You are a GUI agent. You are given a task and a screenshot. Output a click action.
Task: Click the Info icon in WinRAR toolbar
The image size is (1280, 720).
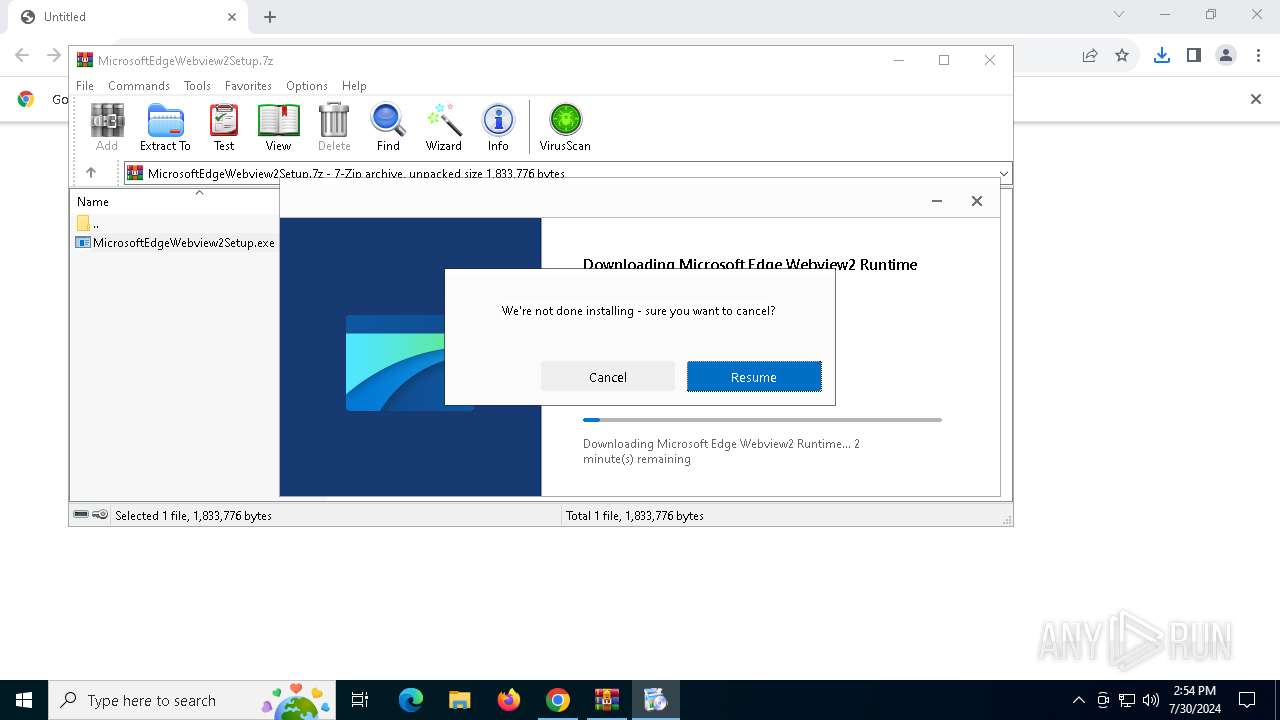pos(498,127)
